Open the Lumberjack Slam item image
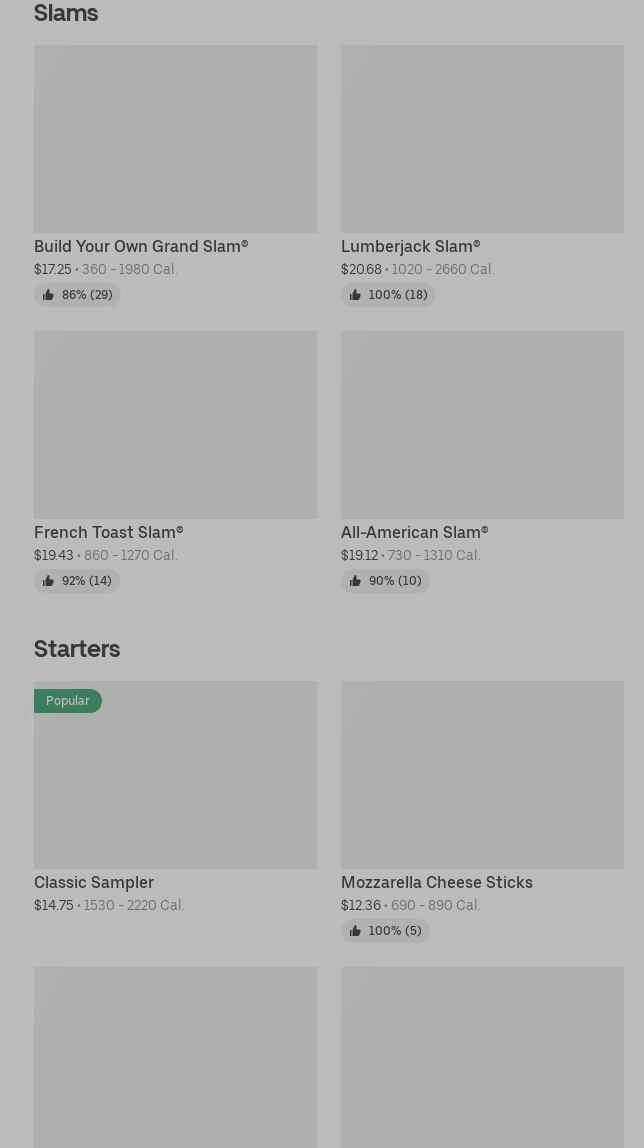This screenshot has width=644, height=1148. 482,139
